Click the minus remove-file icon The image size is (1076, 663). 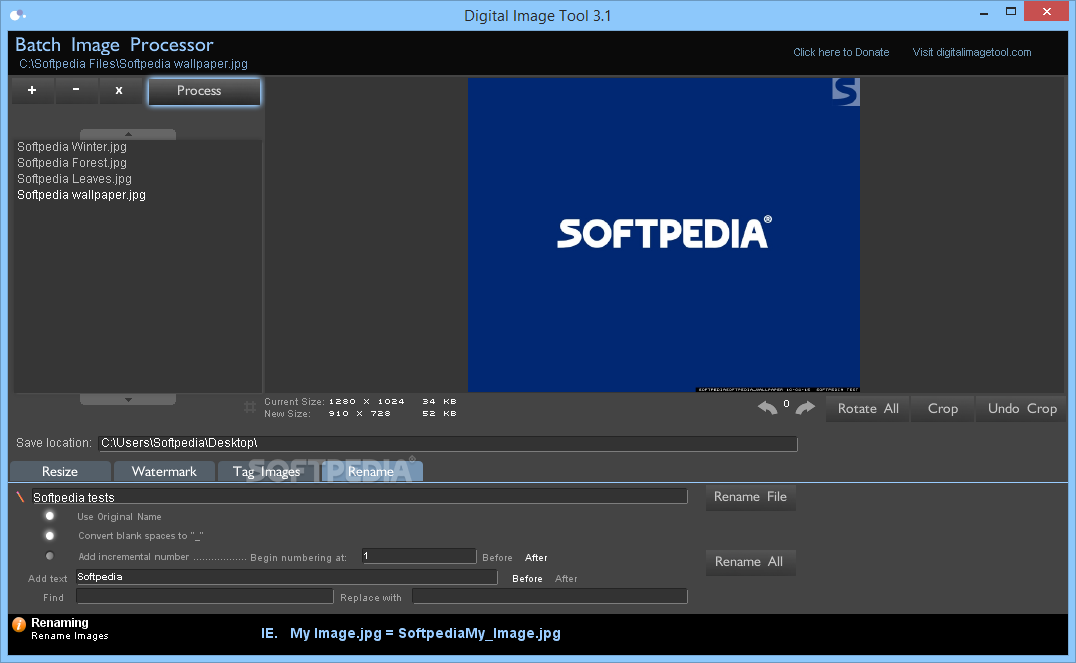pos(76,91)
